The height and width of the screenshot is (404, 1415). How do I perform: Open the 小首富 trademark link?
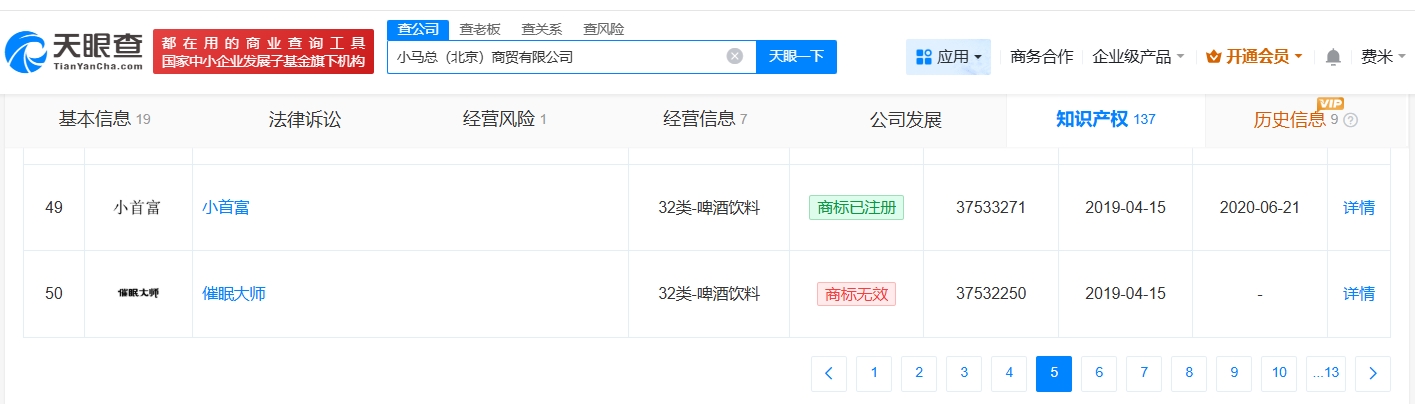(x=226, y=208)
